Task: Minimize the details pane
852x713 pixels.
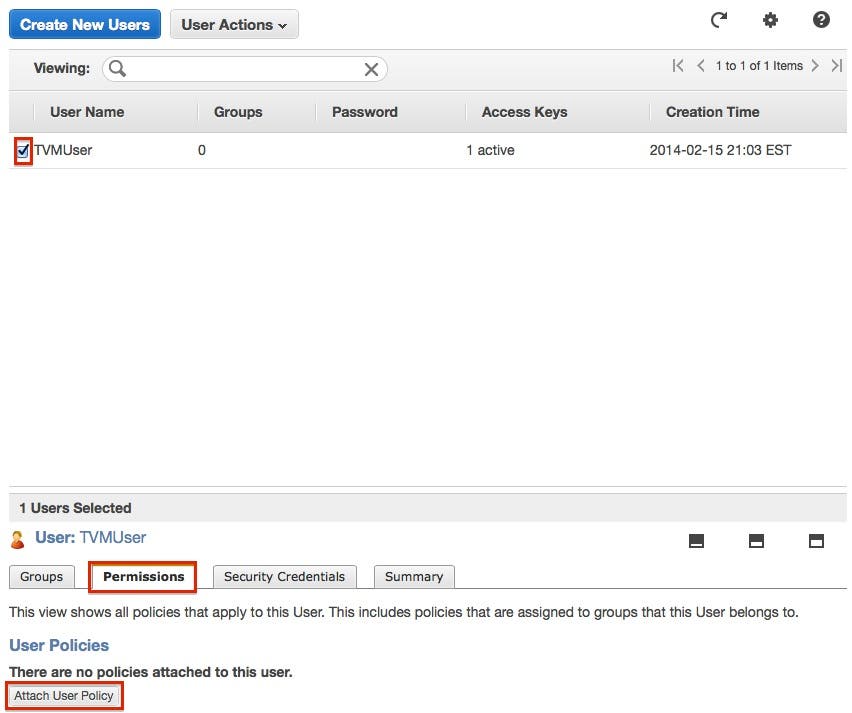Action: pyautogui.click(x=697, y=541)
